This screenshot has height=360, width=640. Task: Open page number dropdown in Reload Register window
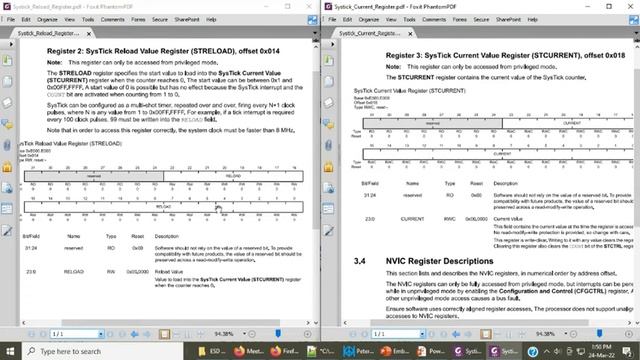tap(100, 334)
